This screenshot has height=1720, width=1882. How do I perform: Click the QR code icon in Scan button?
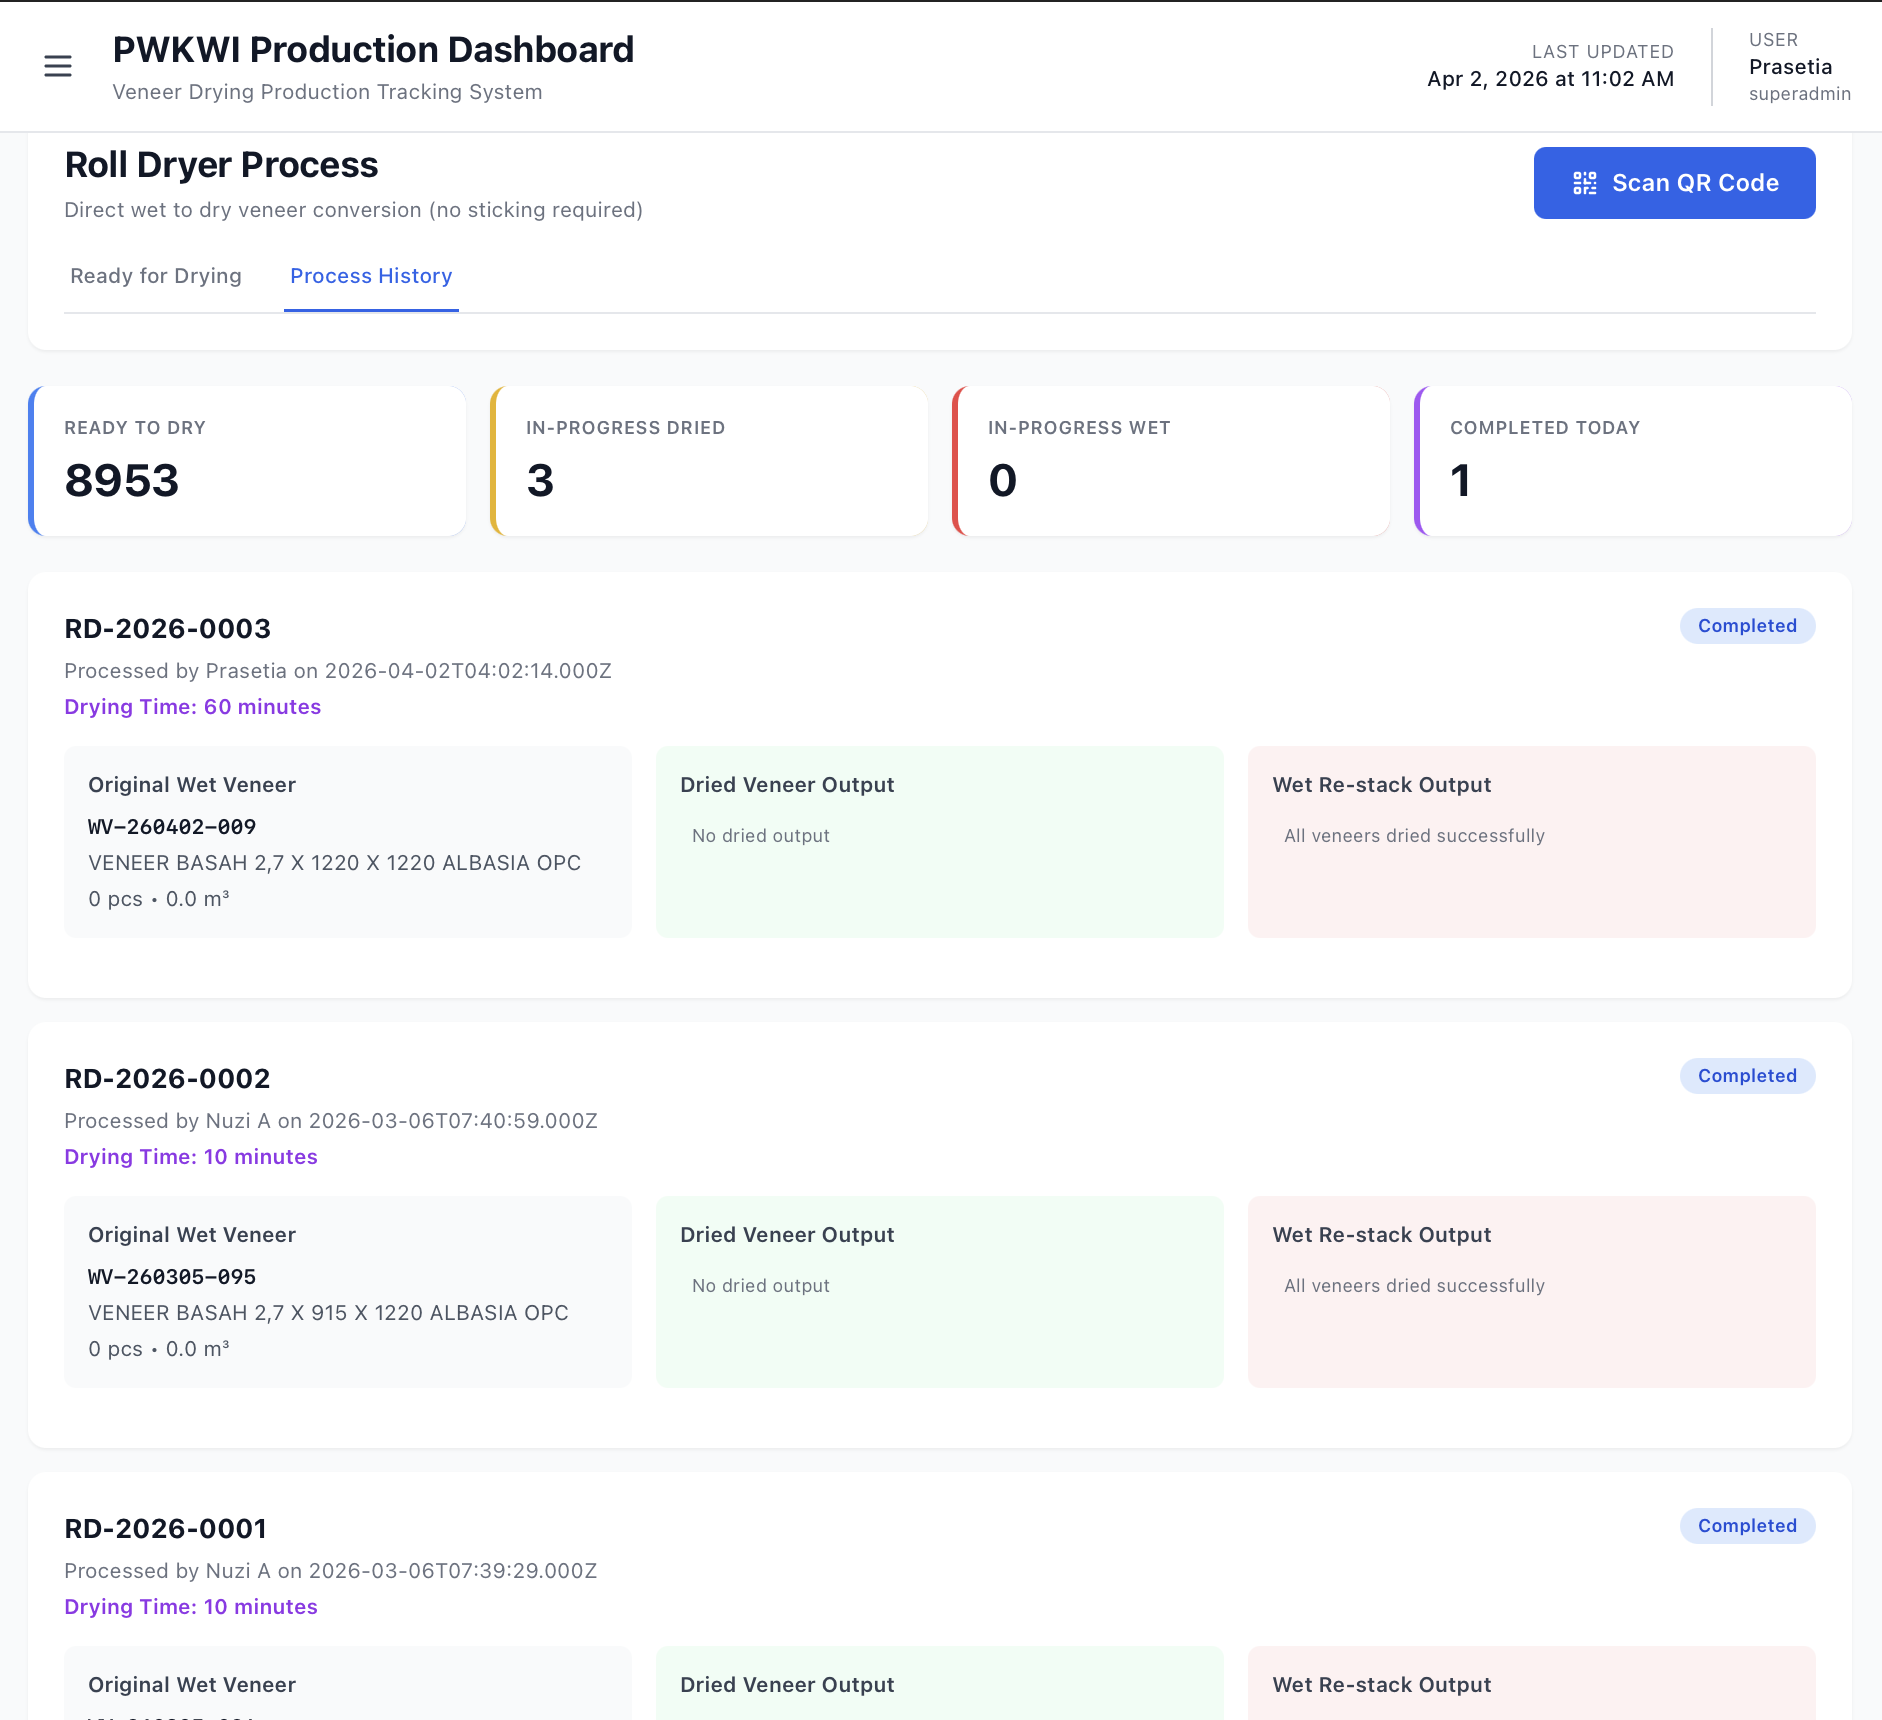pos(1584,183)
